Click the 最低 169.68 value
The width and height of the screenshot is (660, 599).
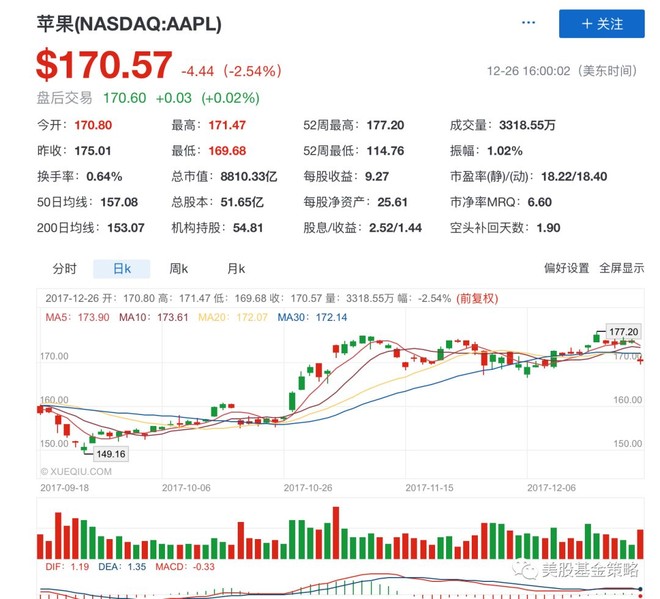pos(227,151)
